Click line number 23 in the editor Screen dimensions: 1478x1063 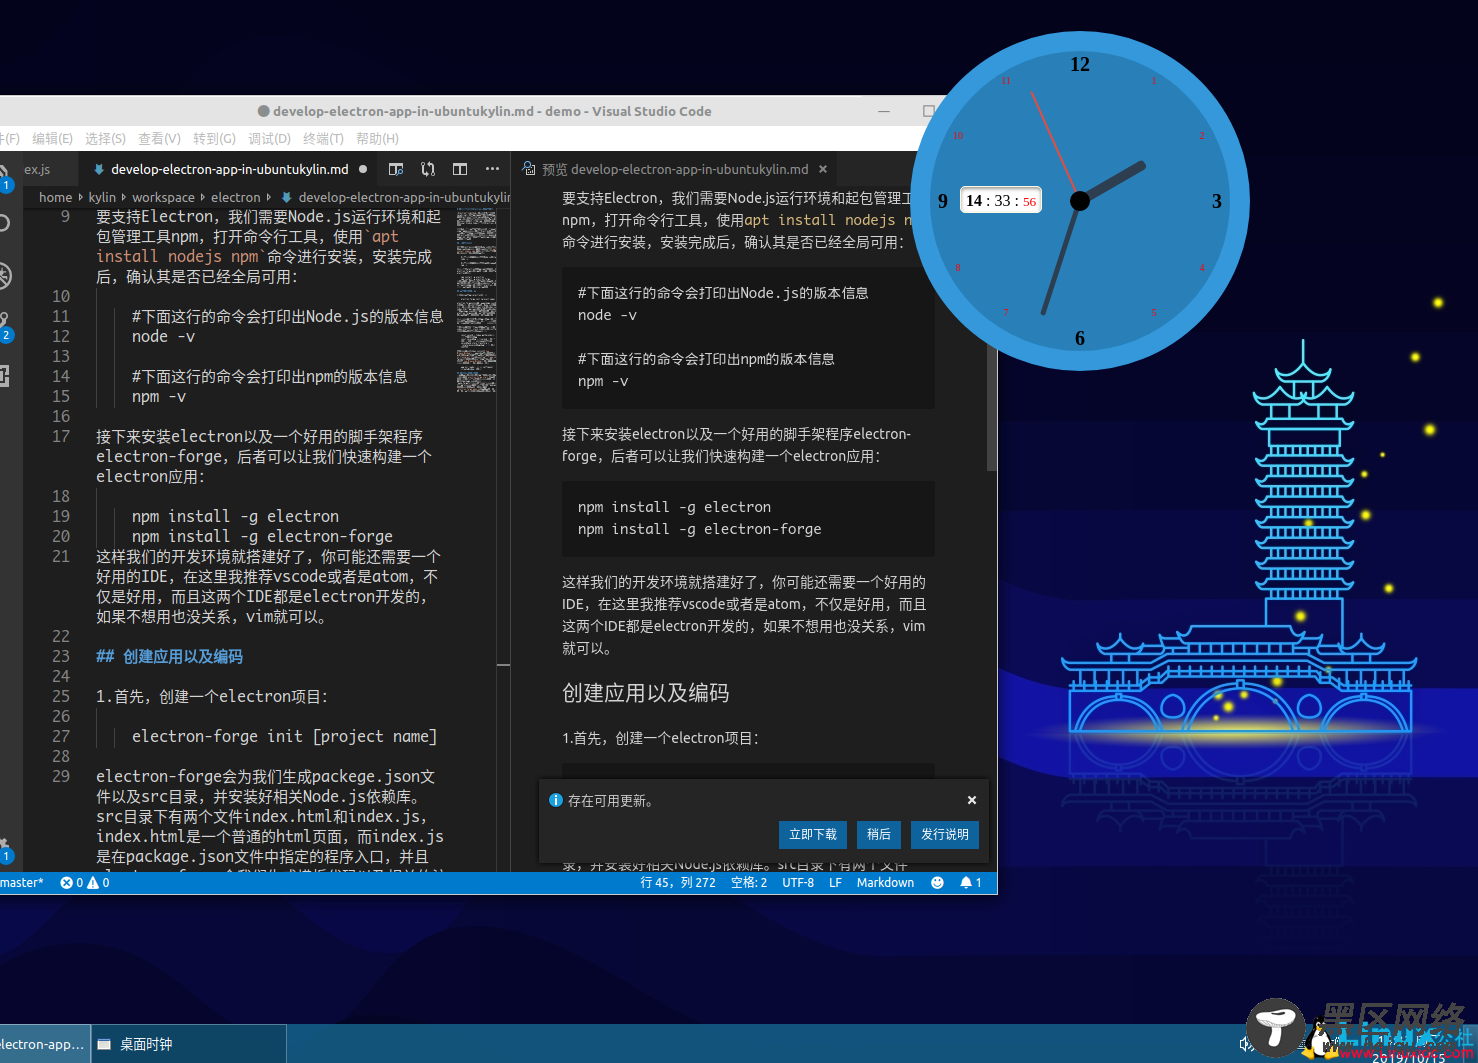[x=61, y=656]
